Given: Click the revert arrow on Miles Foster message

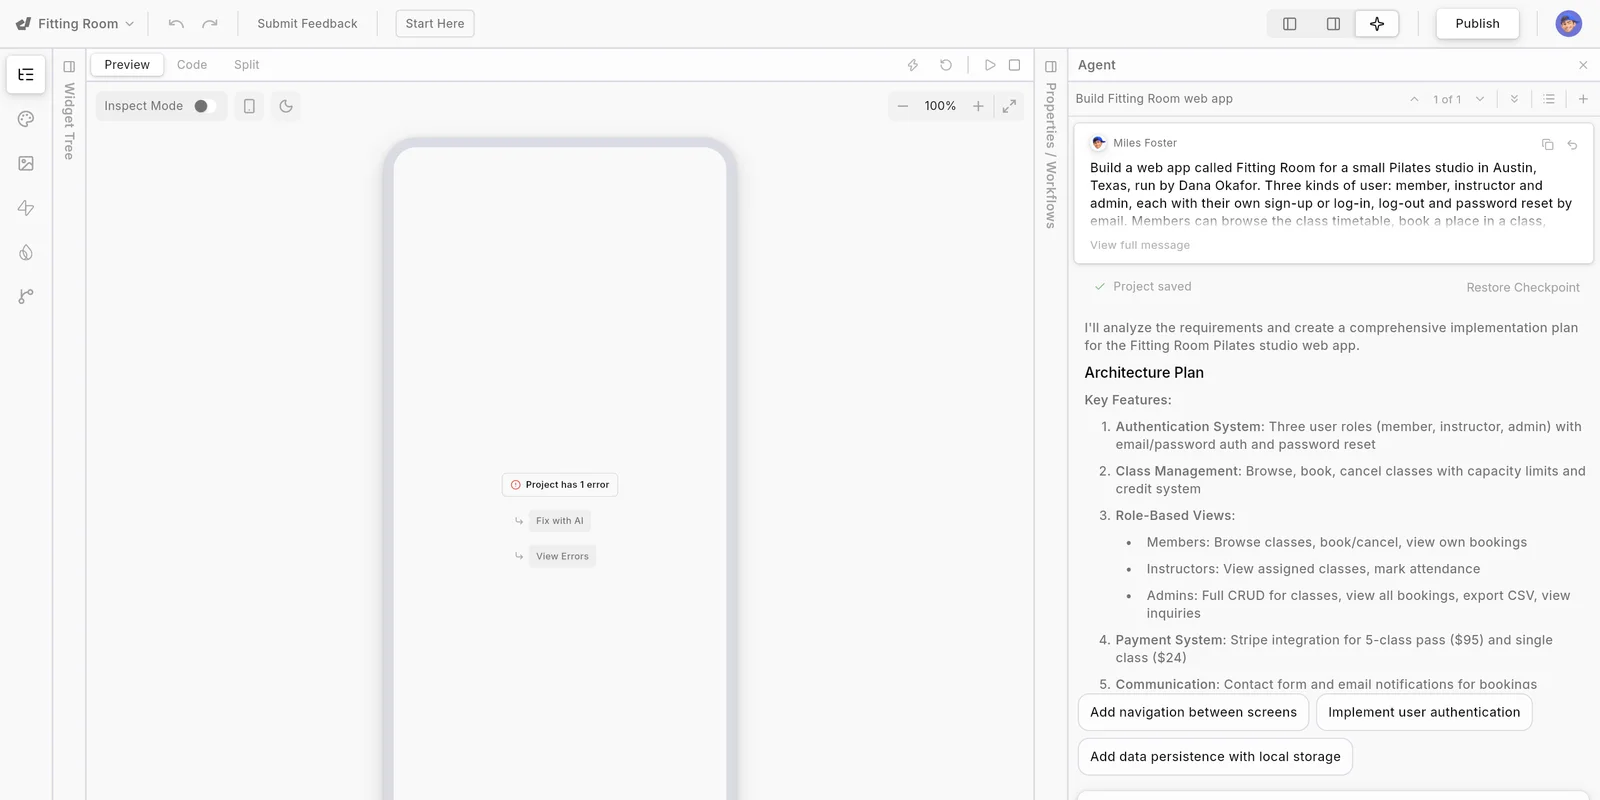Looking at the screenshot, I should point(1572,144).
